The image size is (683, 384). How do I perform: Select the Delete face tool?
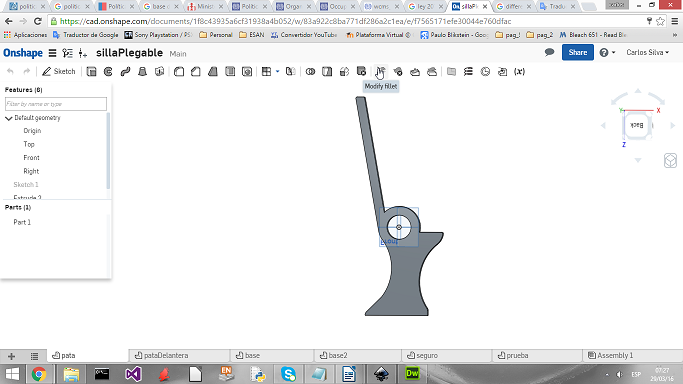[x=398, y=71]
